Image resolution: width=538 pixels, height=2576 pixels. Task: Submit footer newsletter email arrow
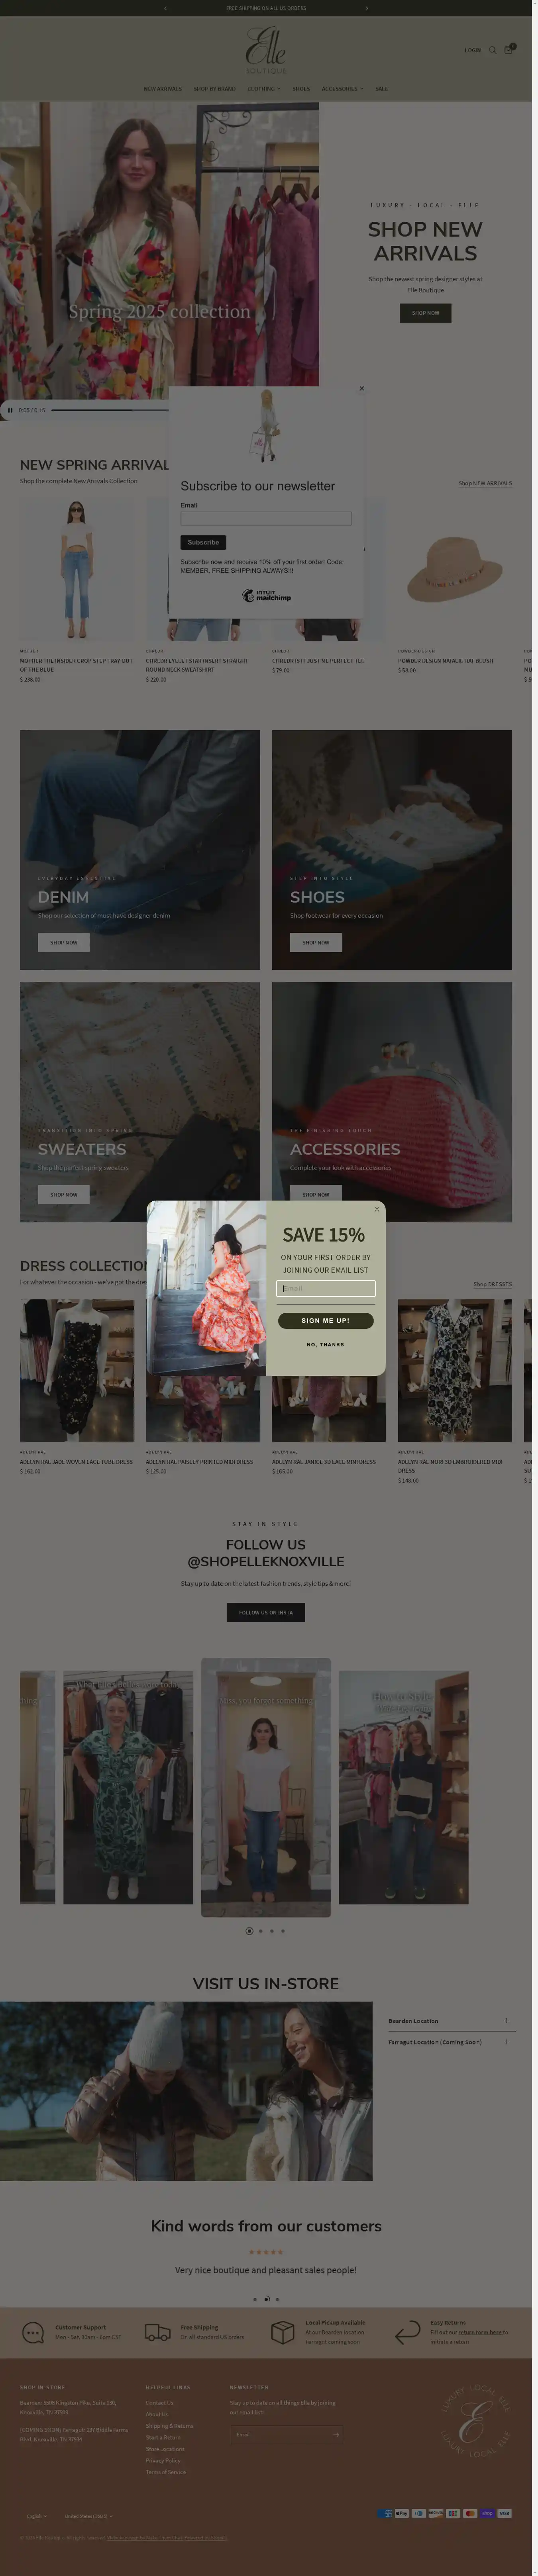coord(337,2434)
